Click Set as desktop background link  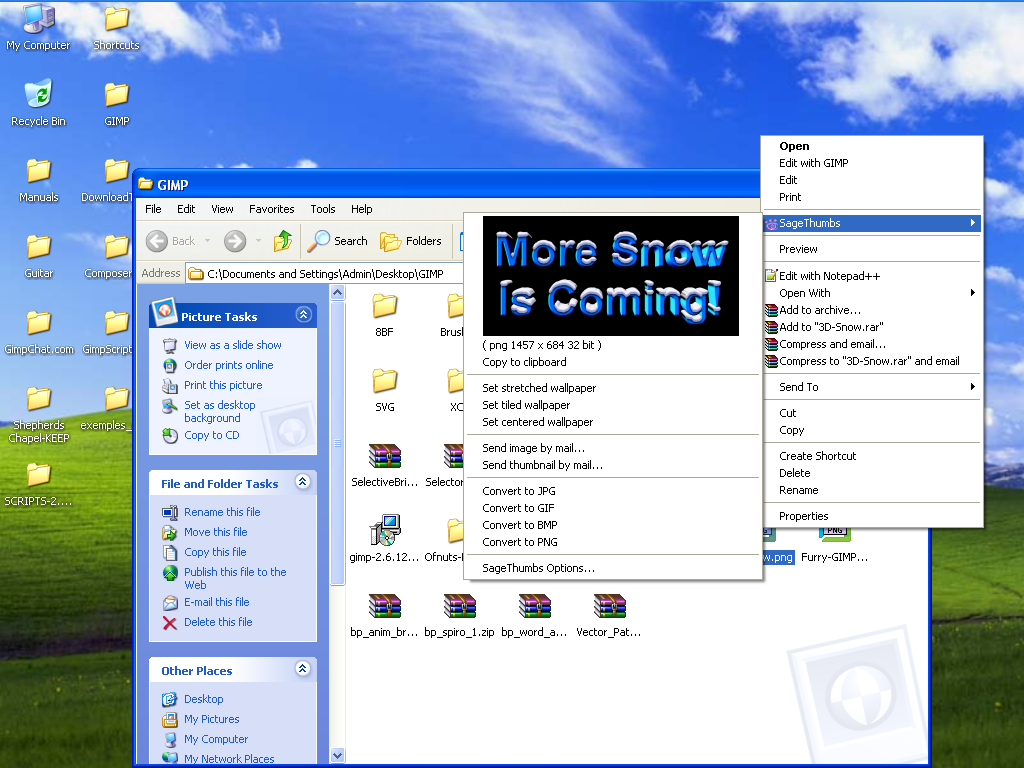(219, 411)
